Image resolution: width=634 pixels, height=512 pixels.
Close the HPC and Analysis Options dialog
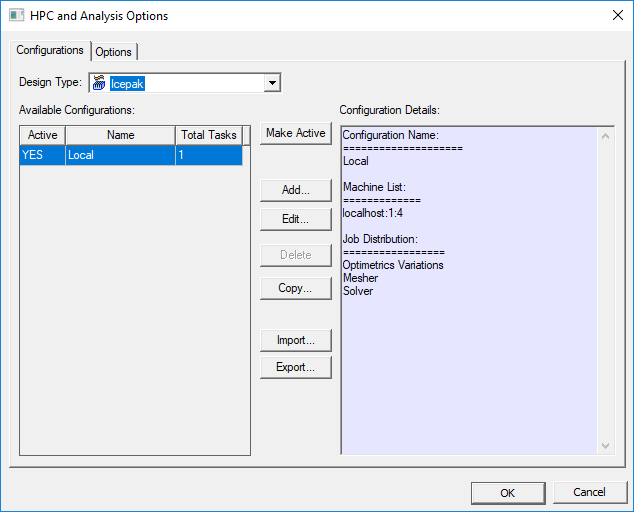coord(617,15)
